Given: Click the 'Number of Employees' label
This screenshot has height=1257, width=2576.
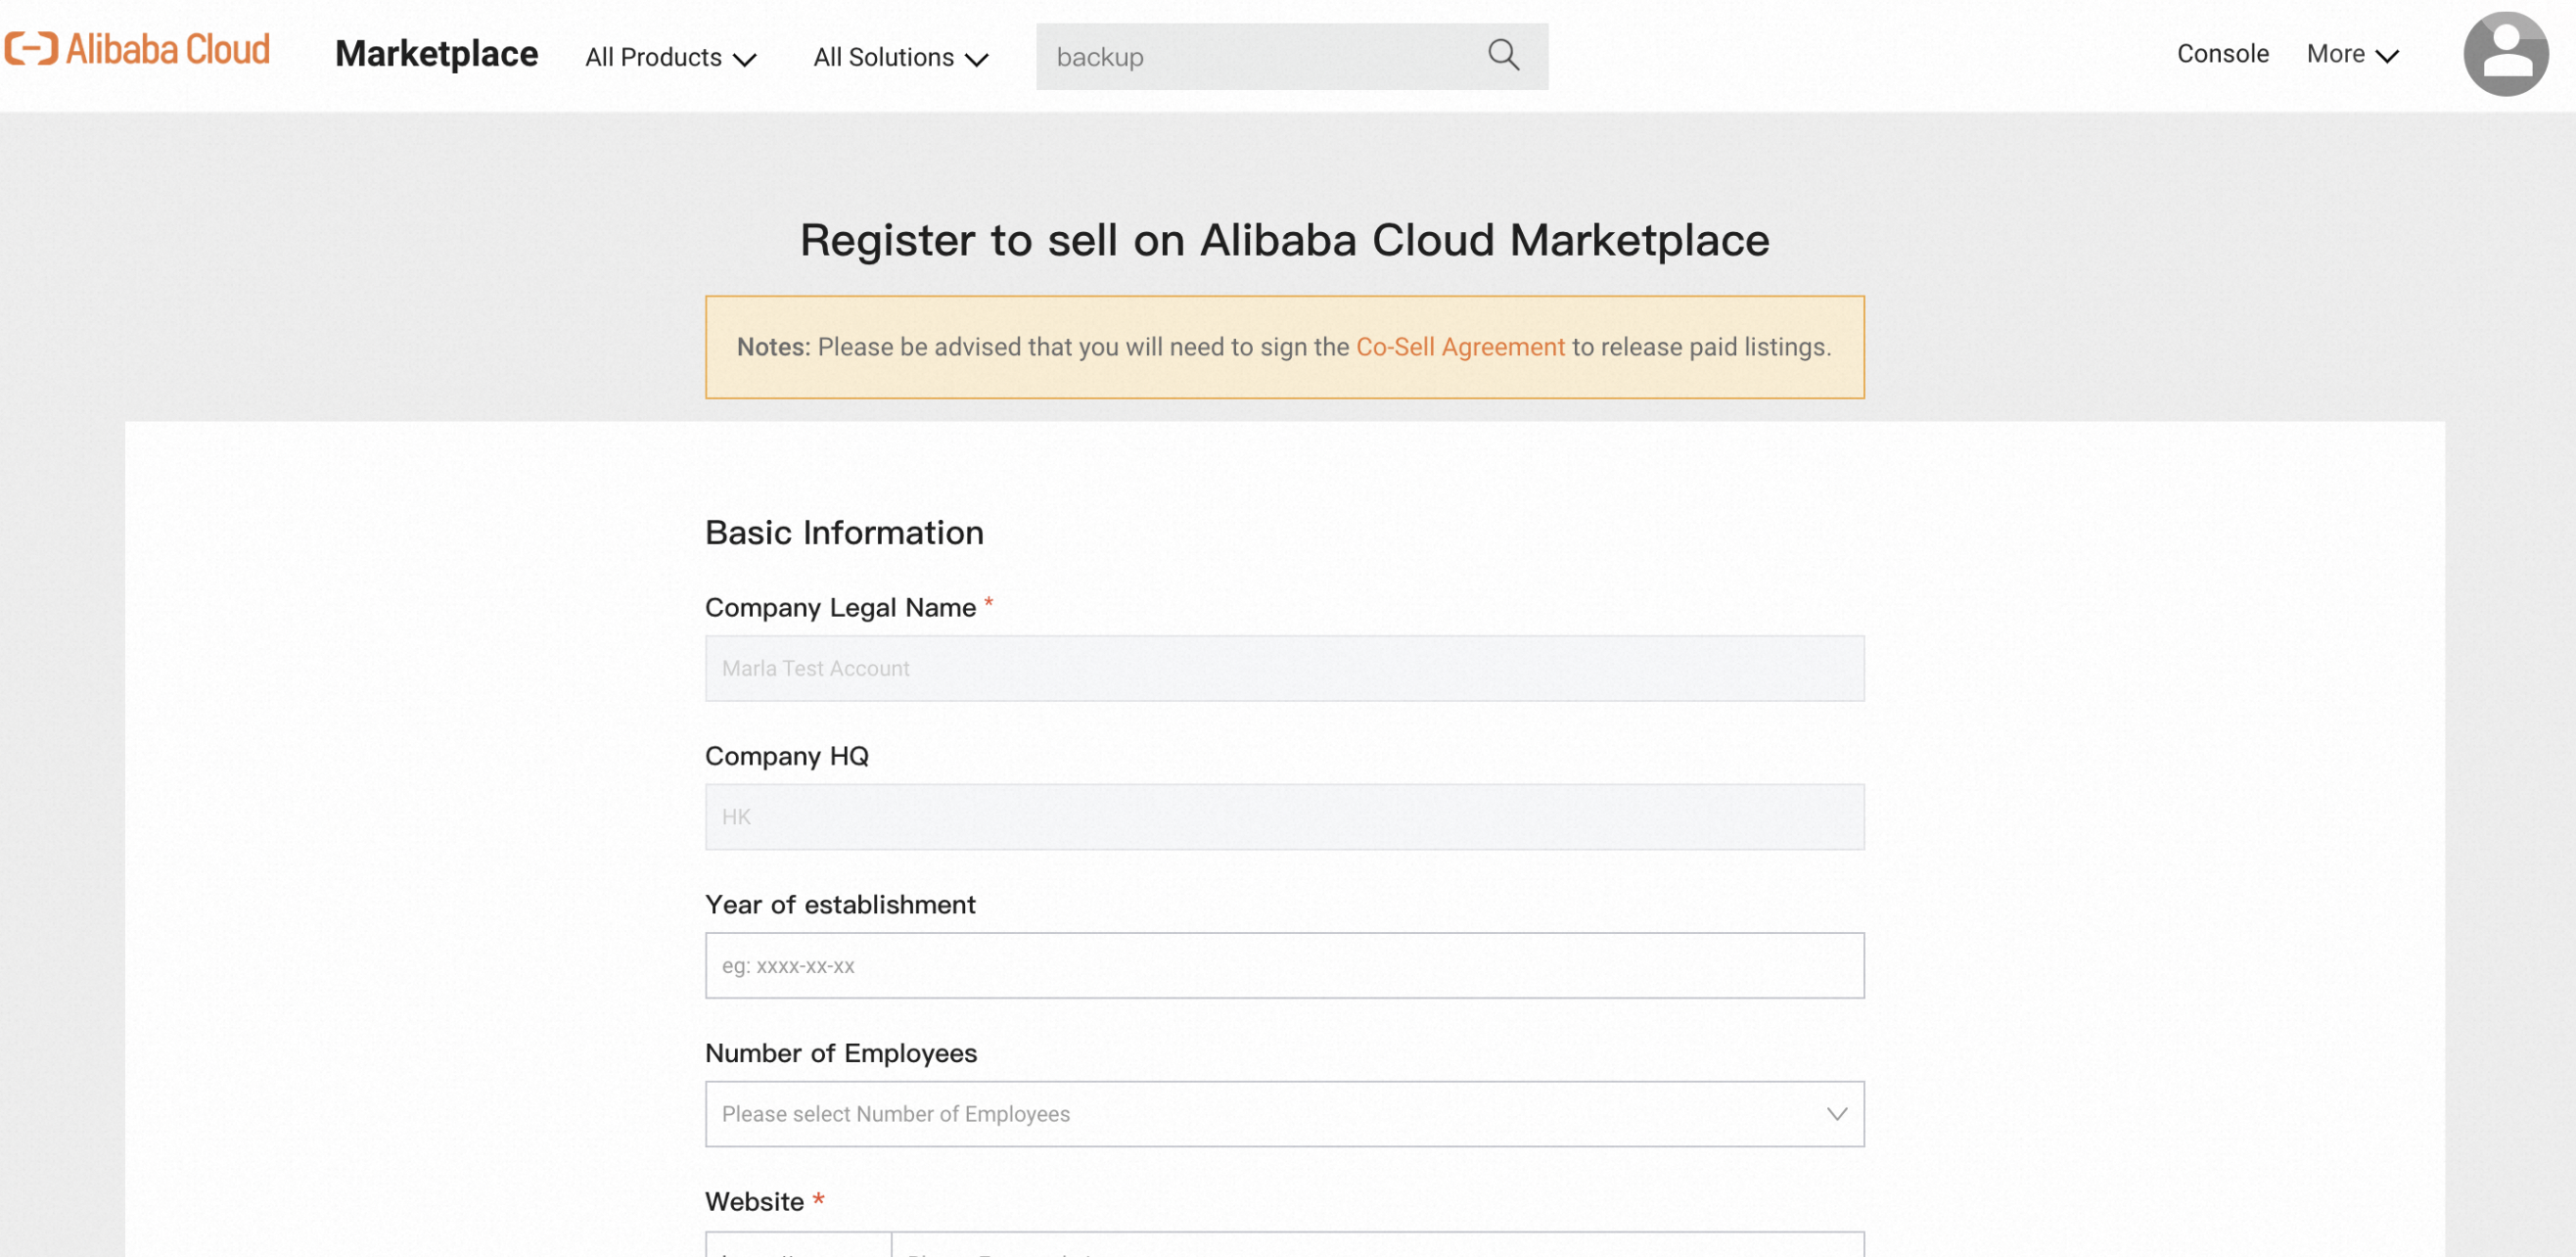Looking at the screenshot, I should coord(841,1053).
